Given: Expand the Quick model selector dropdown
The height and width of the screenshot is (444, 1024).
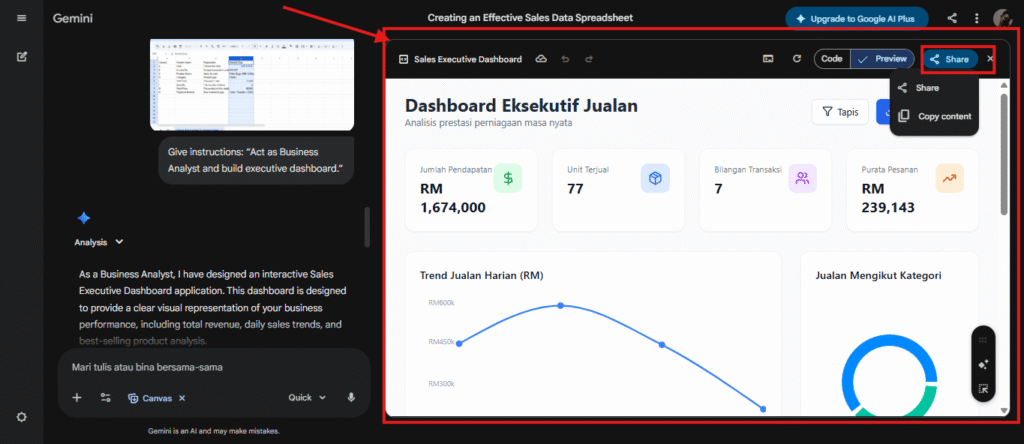Looking at the screenshot, I should pos(307,397).
